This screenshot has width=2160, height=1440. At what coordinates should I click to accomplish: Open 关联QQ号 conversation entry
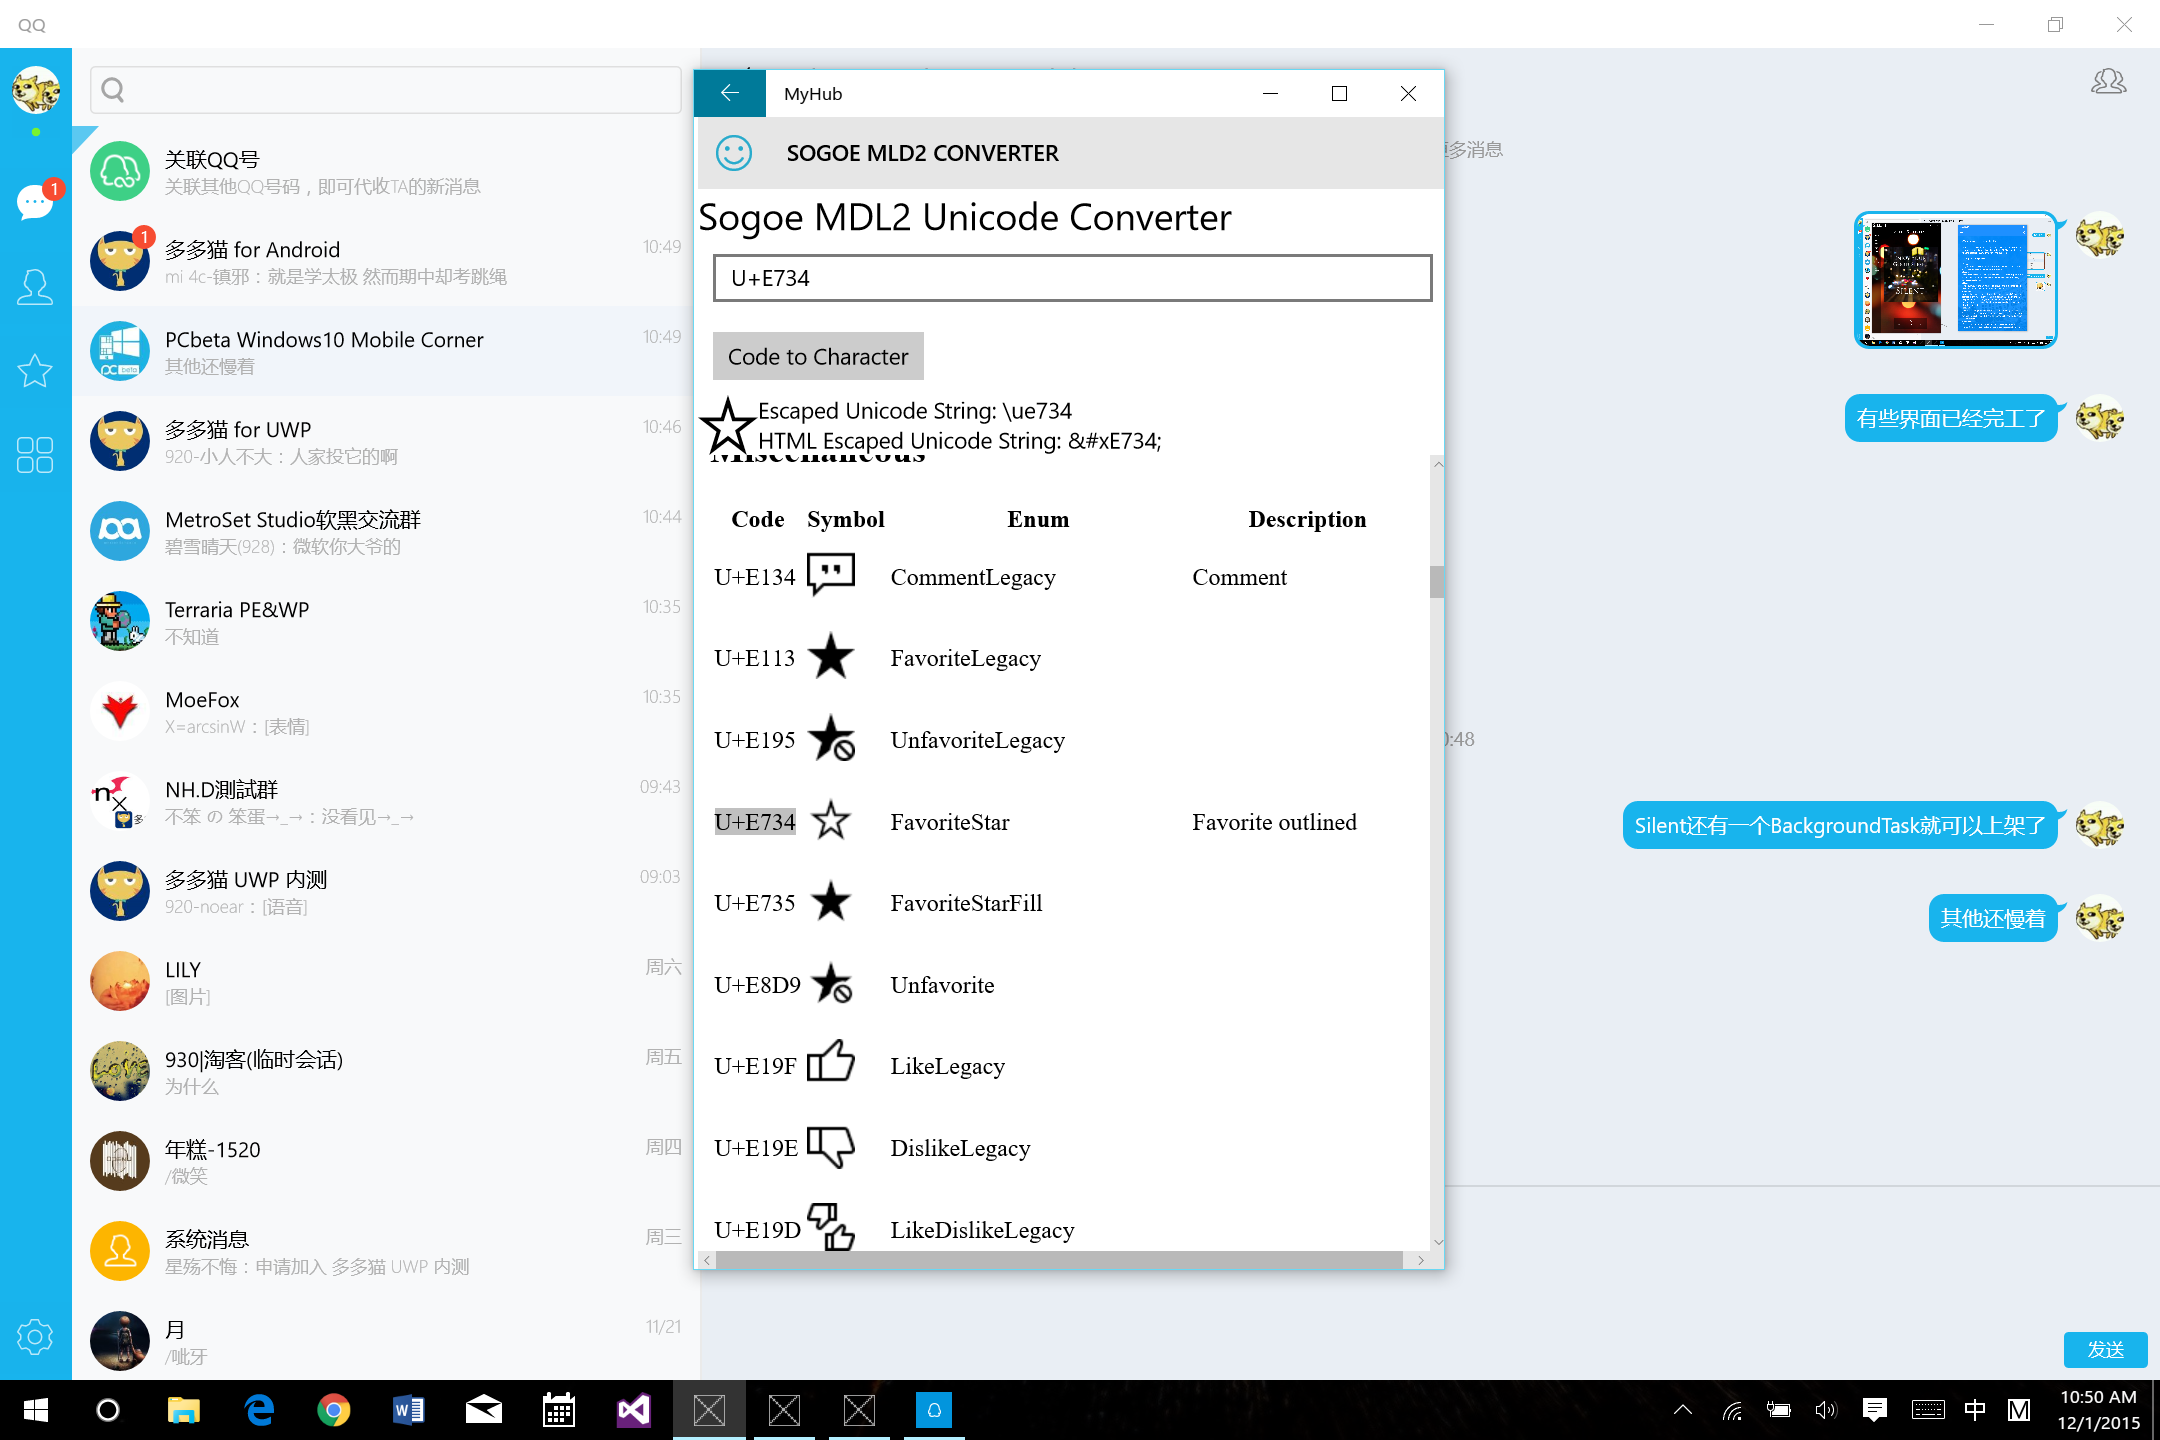(386, 172)
